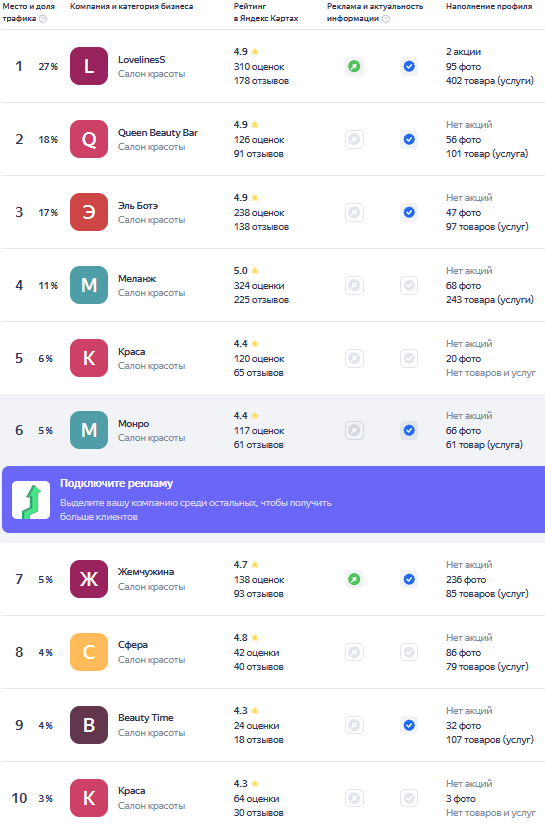Click the blue verified checkmark for Монро
This screenshot has width=545, height=825.
pyautogui.click(x=409, y=430)
